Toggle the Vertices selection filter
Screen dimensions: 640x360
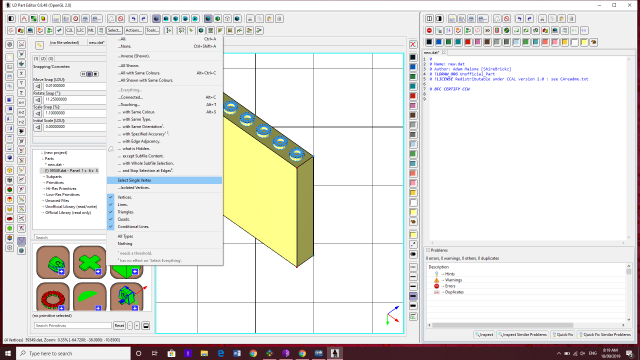click(x=164, y=197)
